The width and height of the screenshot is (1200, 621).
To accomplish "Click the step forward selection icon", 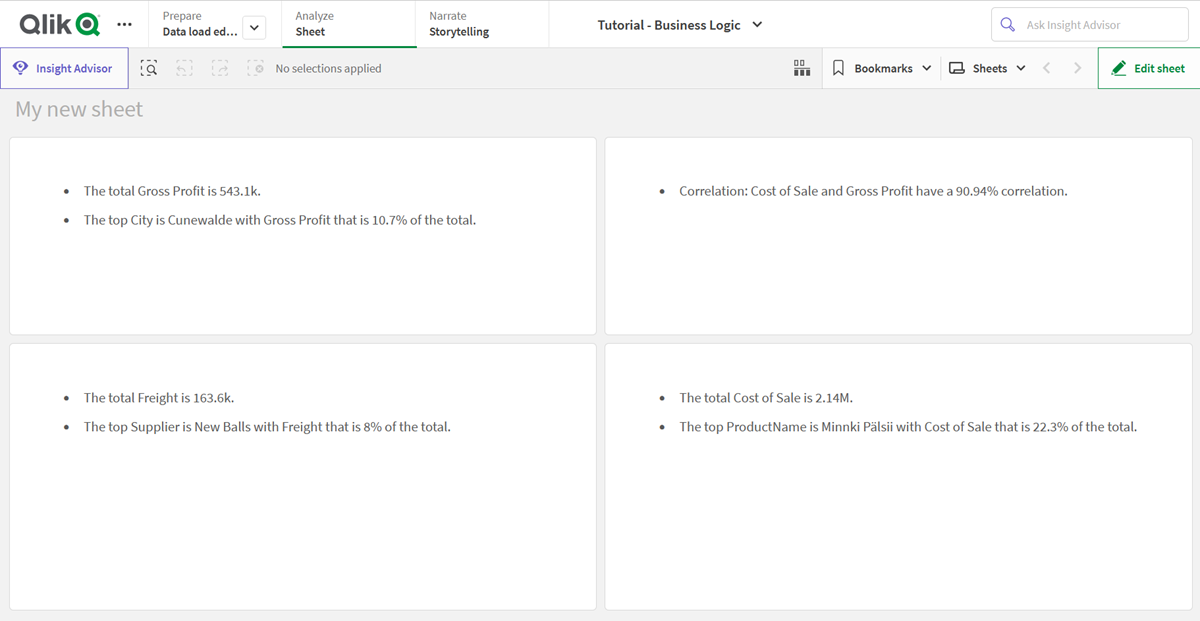I will (220, 68).
